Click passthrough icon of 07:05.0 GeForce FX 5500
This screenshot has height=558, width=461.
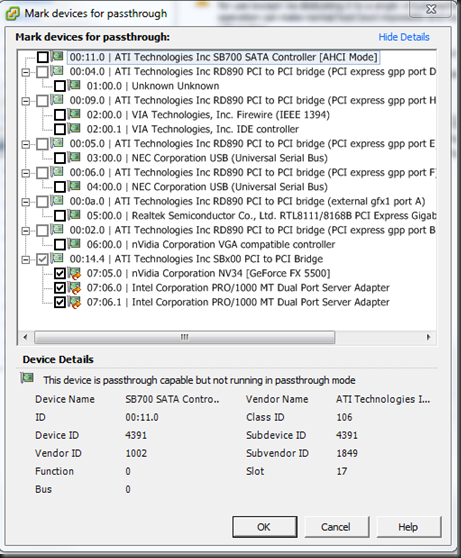coord(75,273)
